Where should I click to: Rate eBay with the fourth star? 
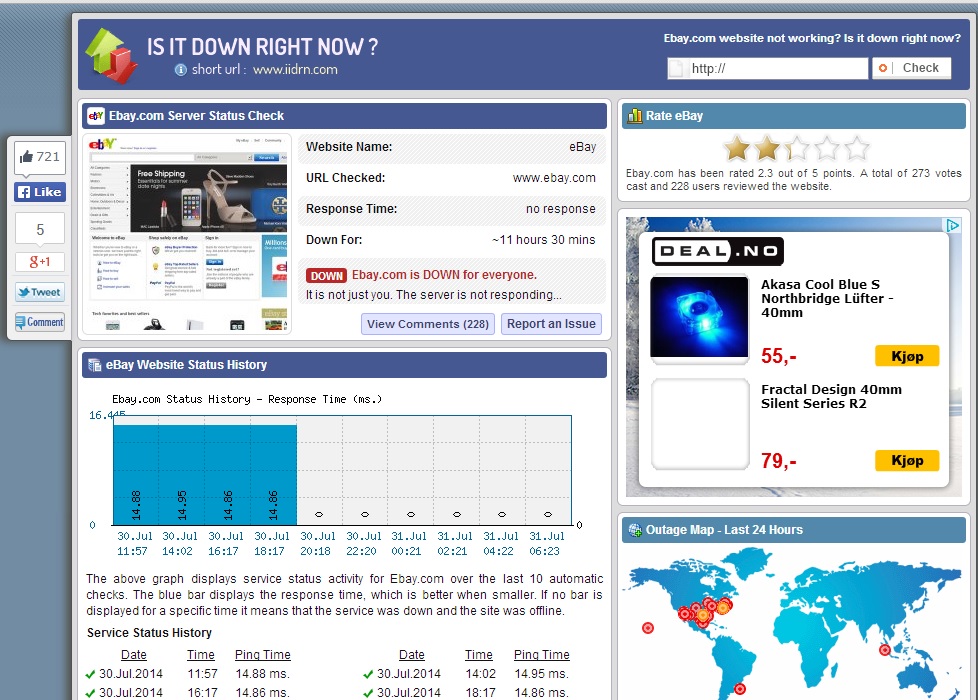coord(826,148)
